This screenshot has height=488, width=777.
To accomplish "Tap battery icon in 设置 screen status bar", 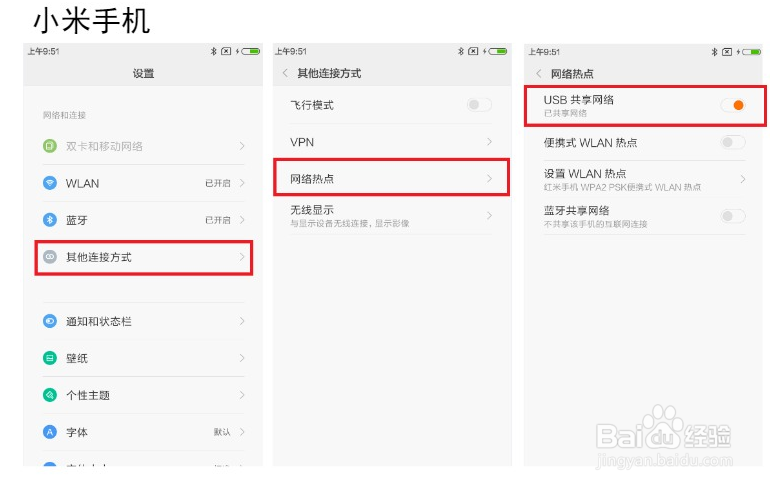I will coord(251,51).
